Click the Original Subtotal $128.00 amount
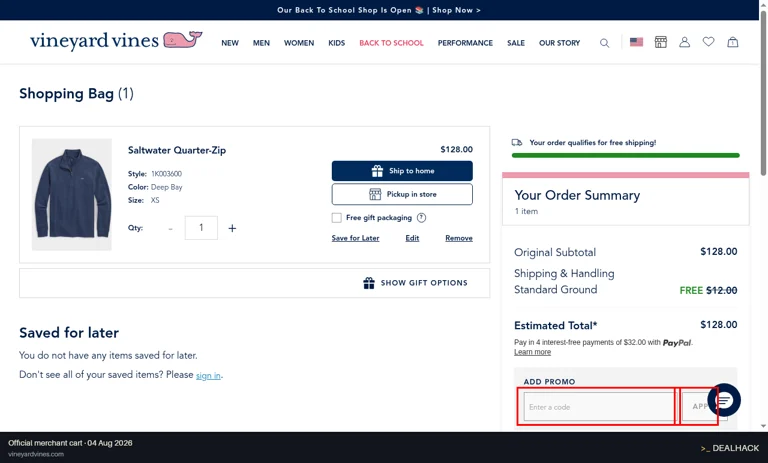 click(719, 252)
